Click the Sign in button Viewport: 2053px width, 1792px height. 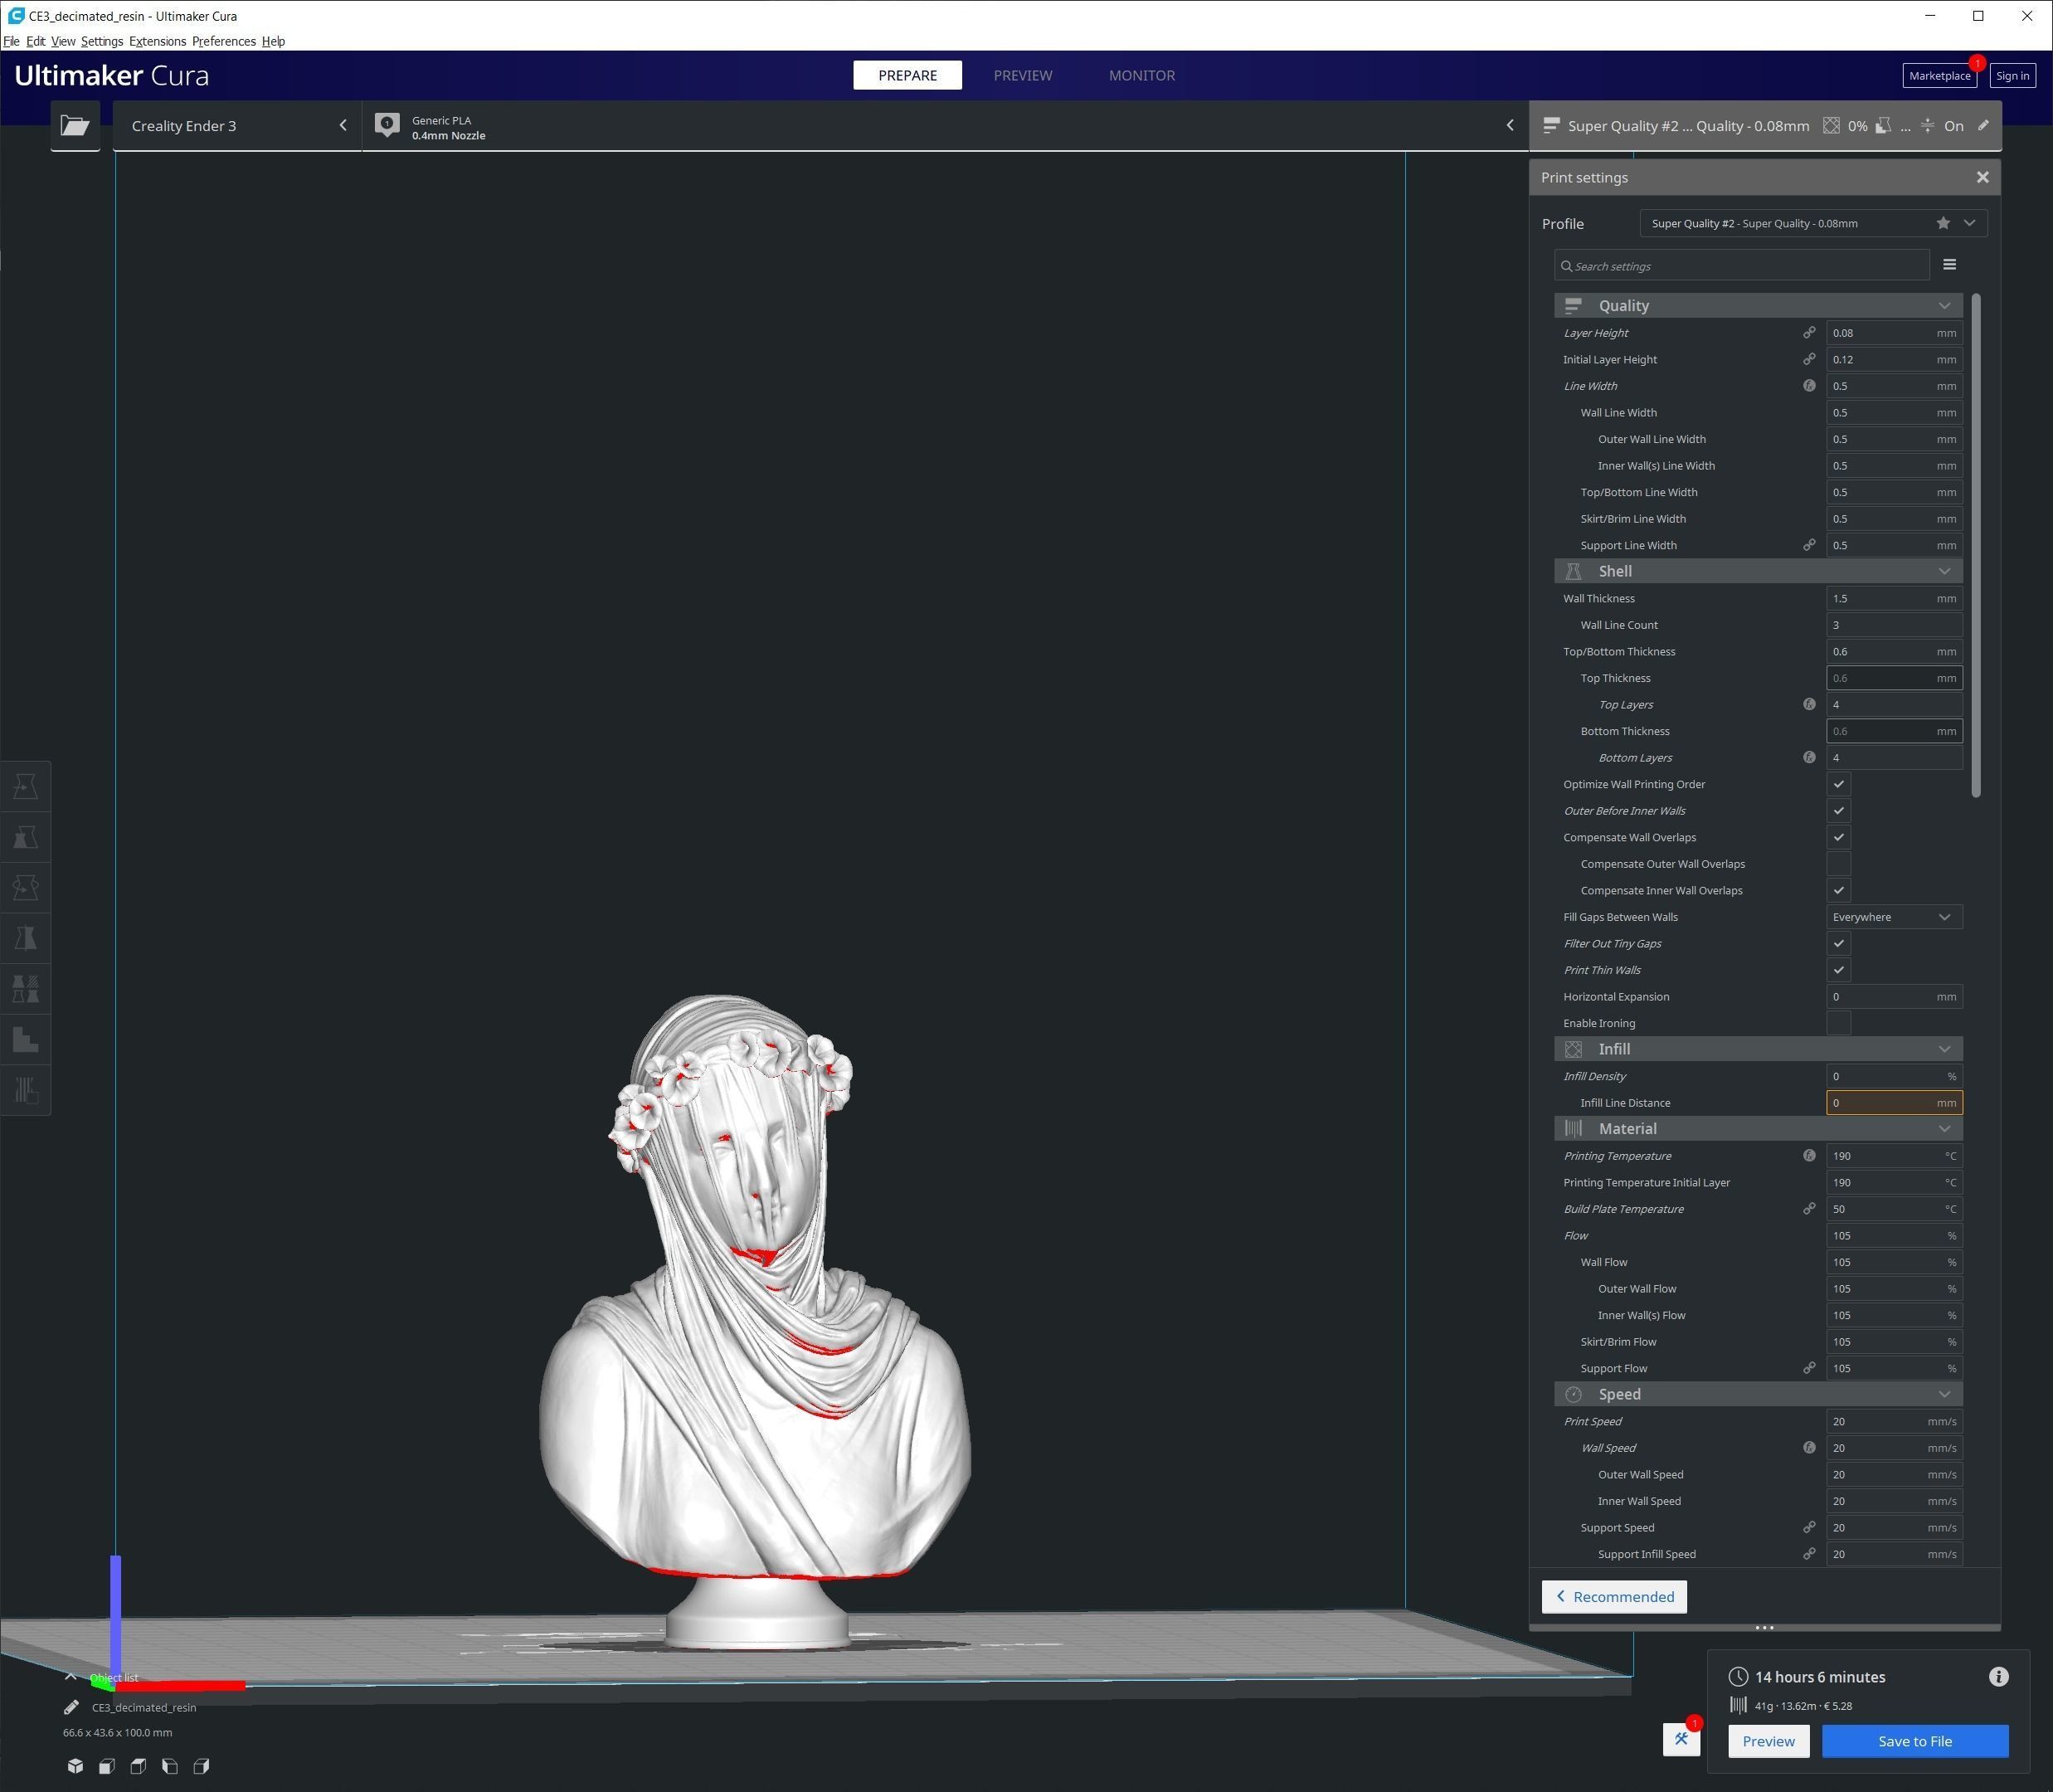pos(2012,76)
